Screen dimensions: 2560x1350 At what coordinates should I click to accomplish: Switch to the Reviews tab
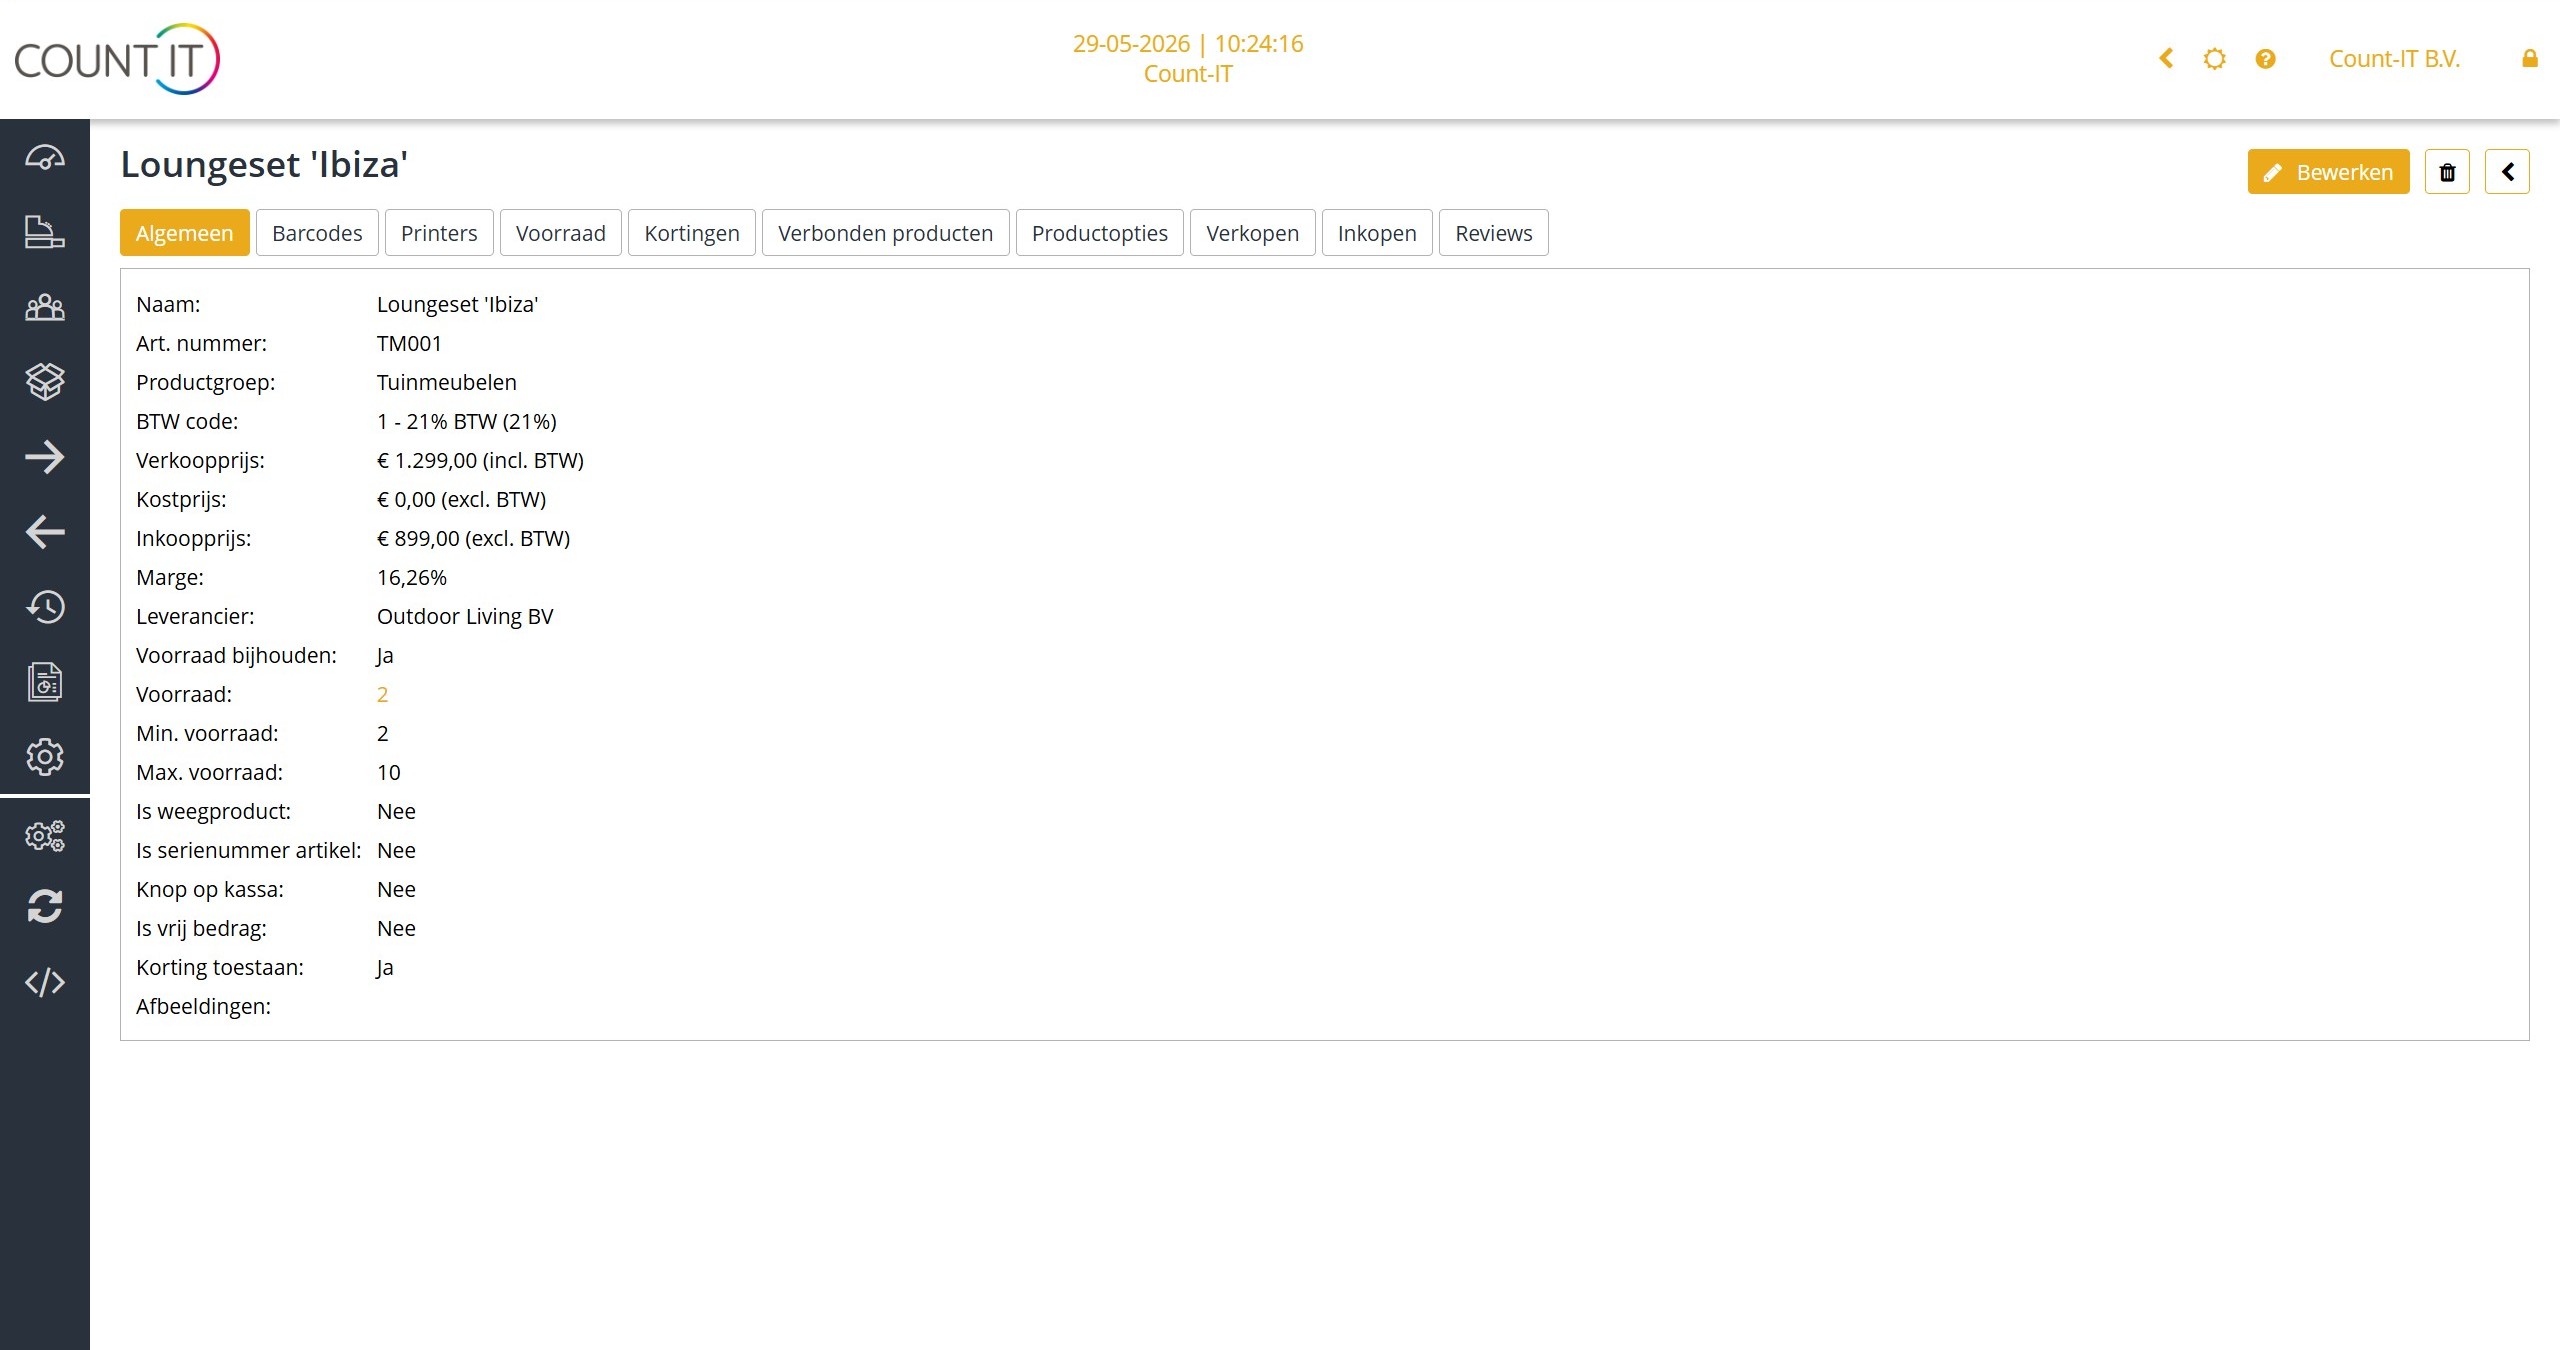coord(1494,233)
